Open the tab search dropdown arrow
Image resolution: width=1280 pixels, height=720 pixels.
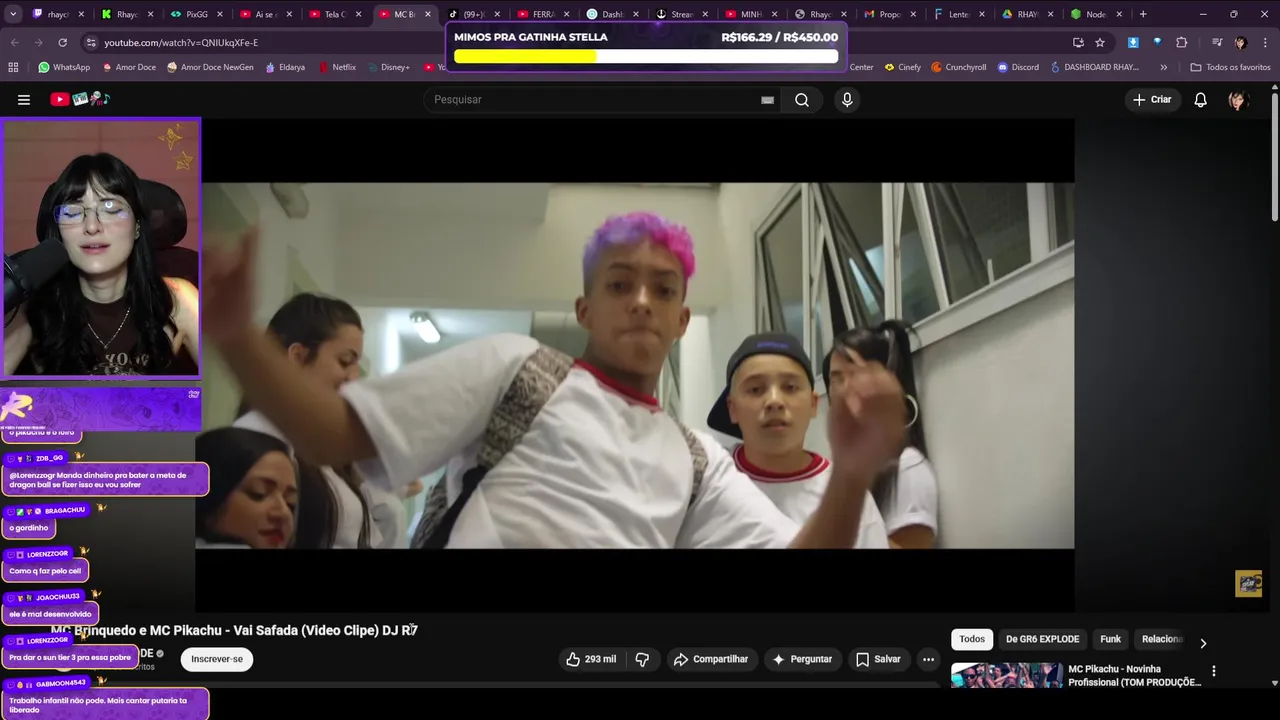pyautogui.click(x=13, y=14)
